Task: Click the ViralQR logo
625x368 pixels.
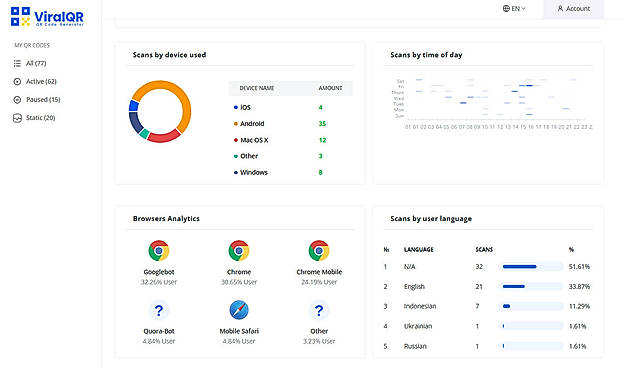Action: [47, 17]
